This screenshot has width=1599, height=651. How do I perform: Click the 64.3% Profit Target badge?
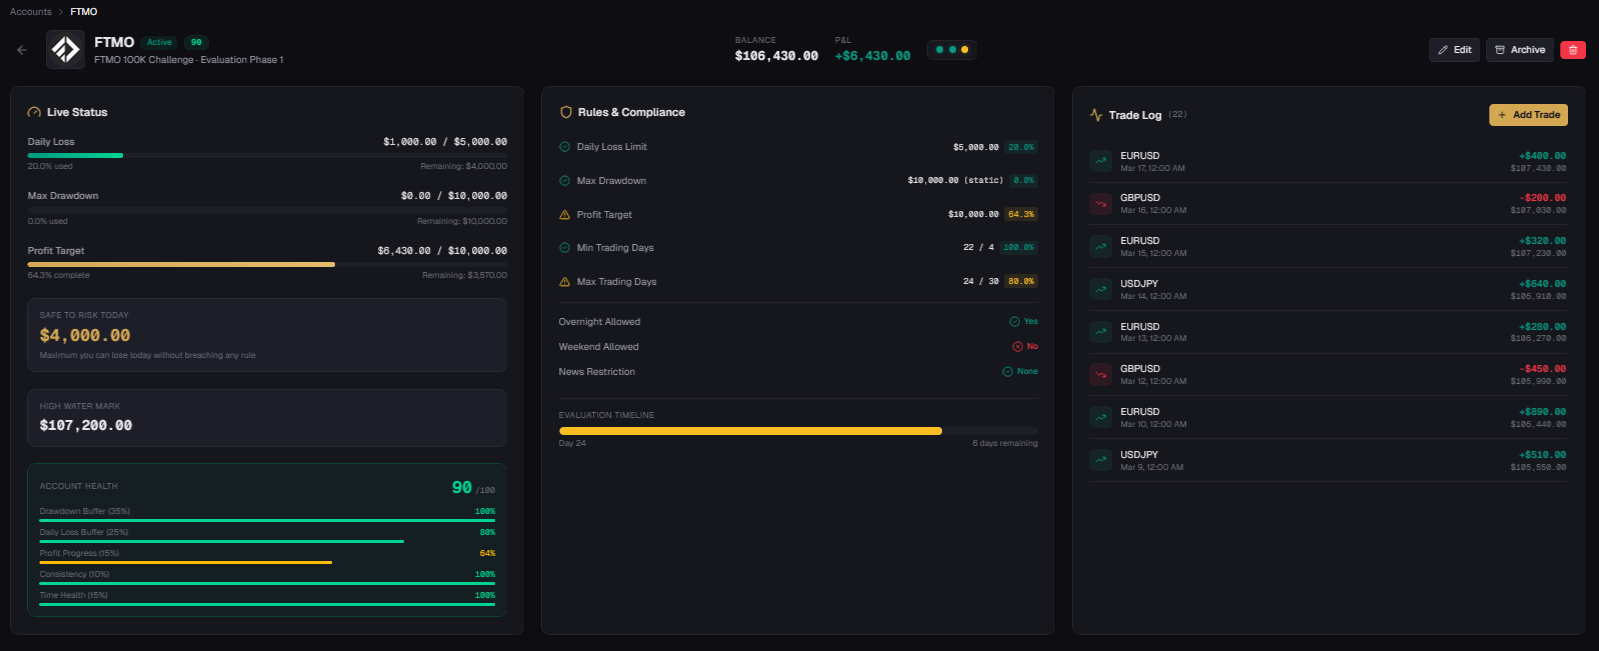(x=1021, y=215)
